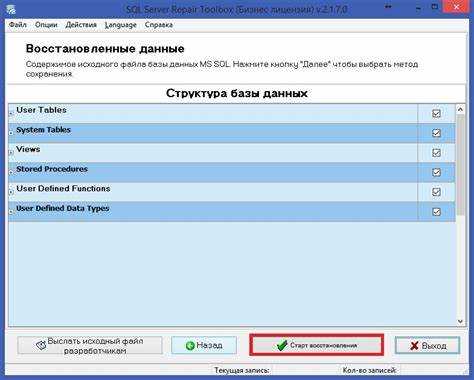Toggle the Views checkbox
Viewport: 474px width, 380px height.
pos(436,153)
